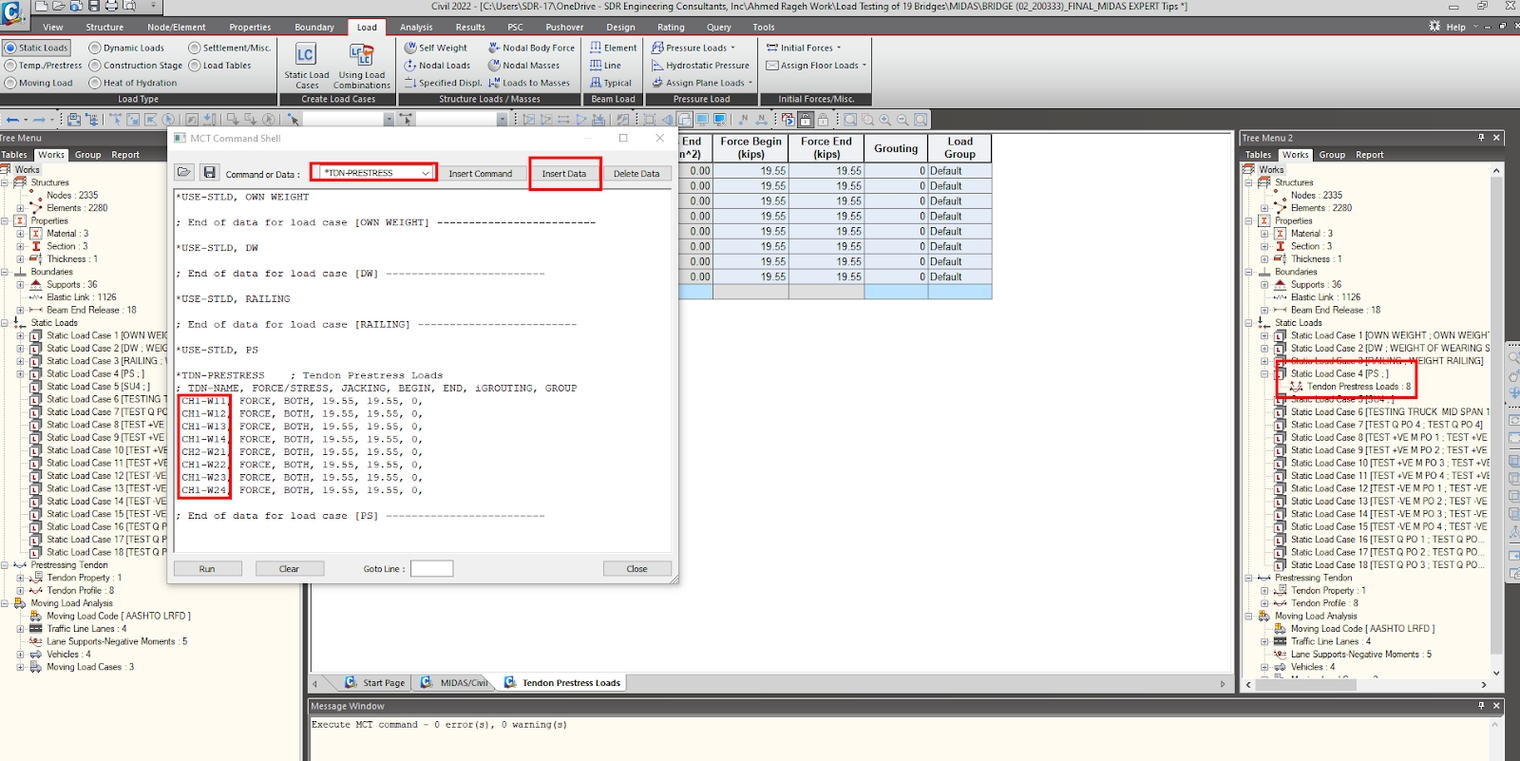Click save icon in MCT Command Shell
This screenshot has width=1520, height=761.
click(209, 173)
